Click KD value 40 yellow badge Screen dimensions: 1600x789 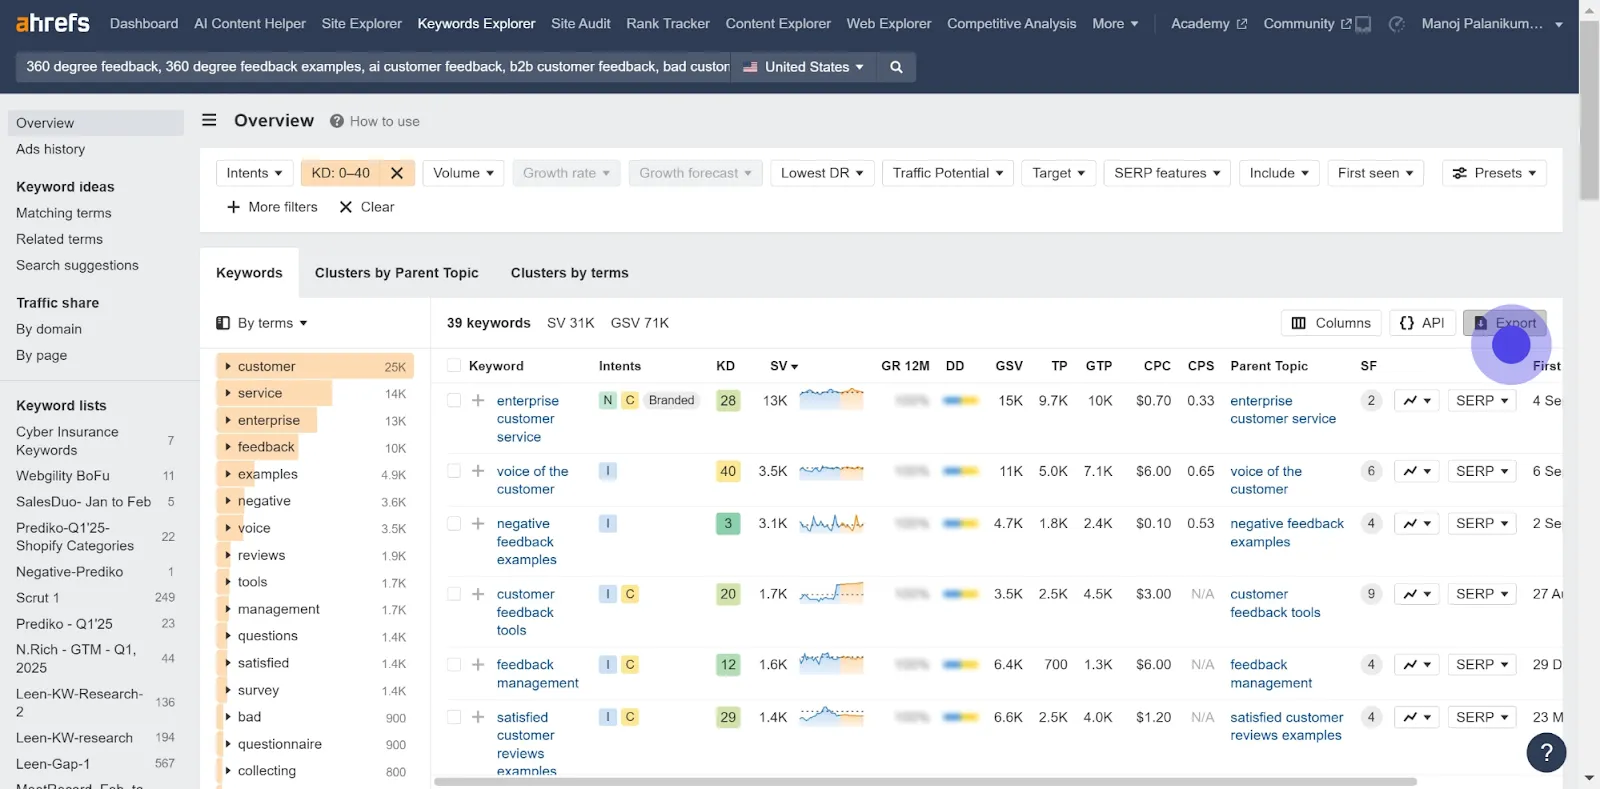[x=728, y=471]
